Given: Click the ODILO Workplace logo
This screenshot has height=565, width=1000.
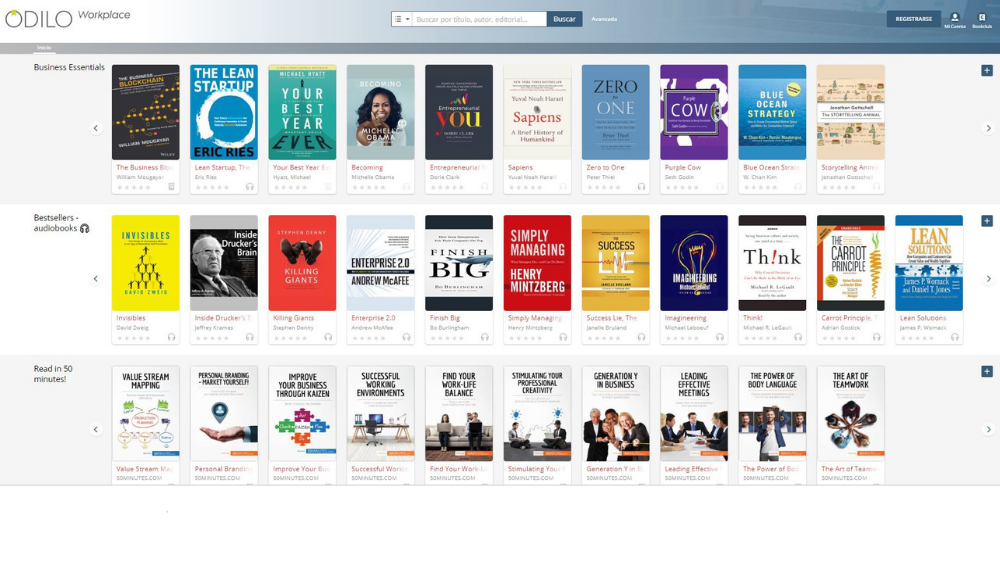Looking at the screenshot, I should pyautogui.click(x=68, y=18).
